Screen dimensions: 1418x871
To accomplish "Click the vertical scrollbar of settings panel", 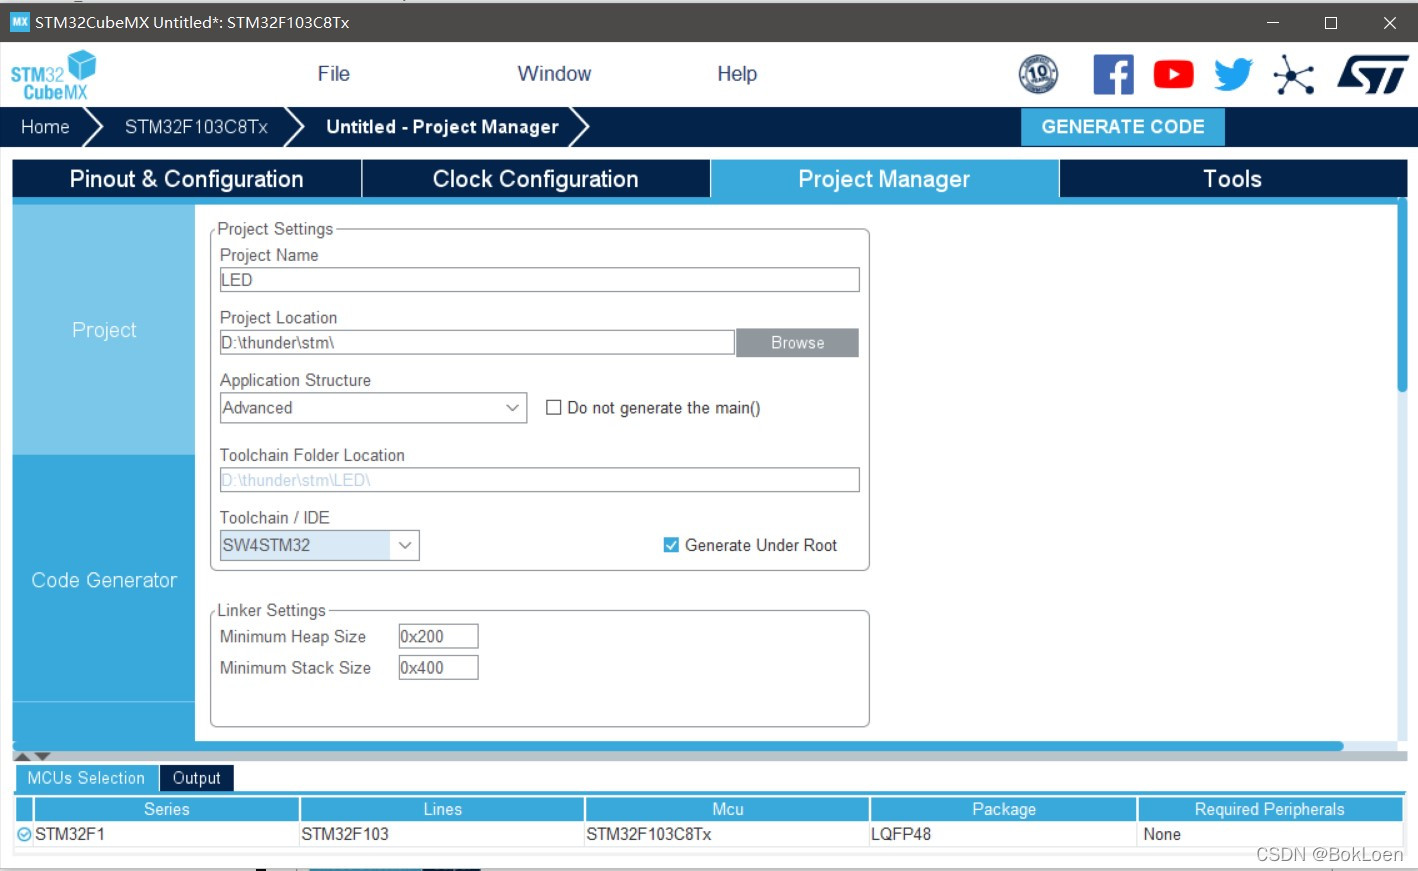I will [1402, 295].
